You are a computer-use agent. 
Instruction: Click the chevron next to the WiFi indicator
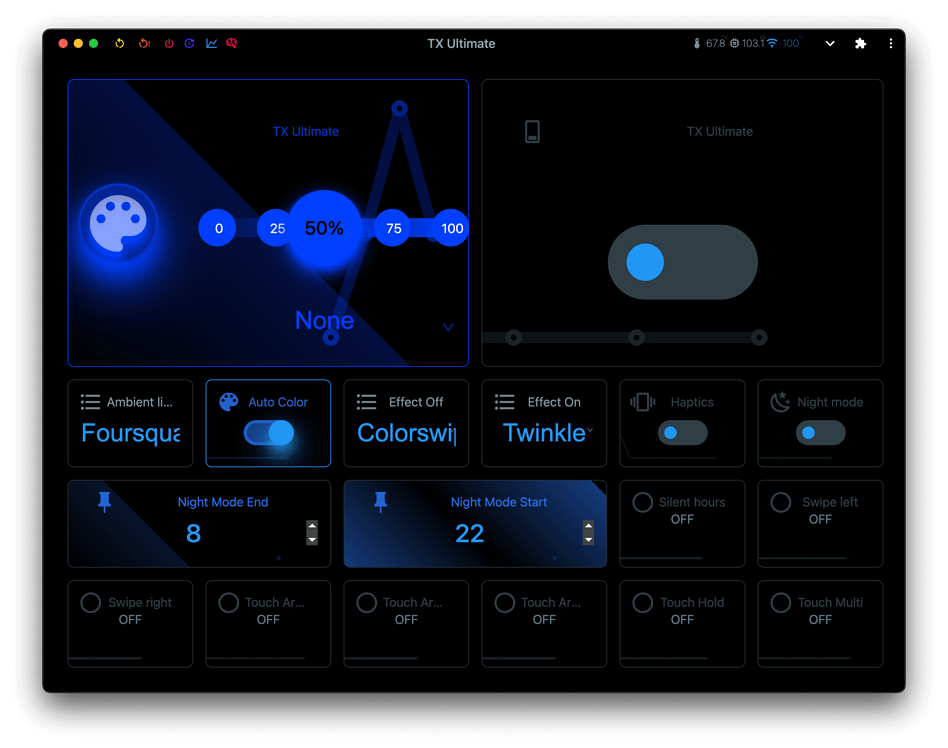click(828, 43)
